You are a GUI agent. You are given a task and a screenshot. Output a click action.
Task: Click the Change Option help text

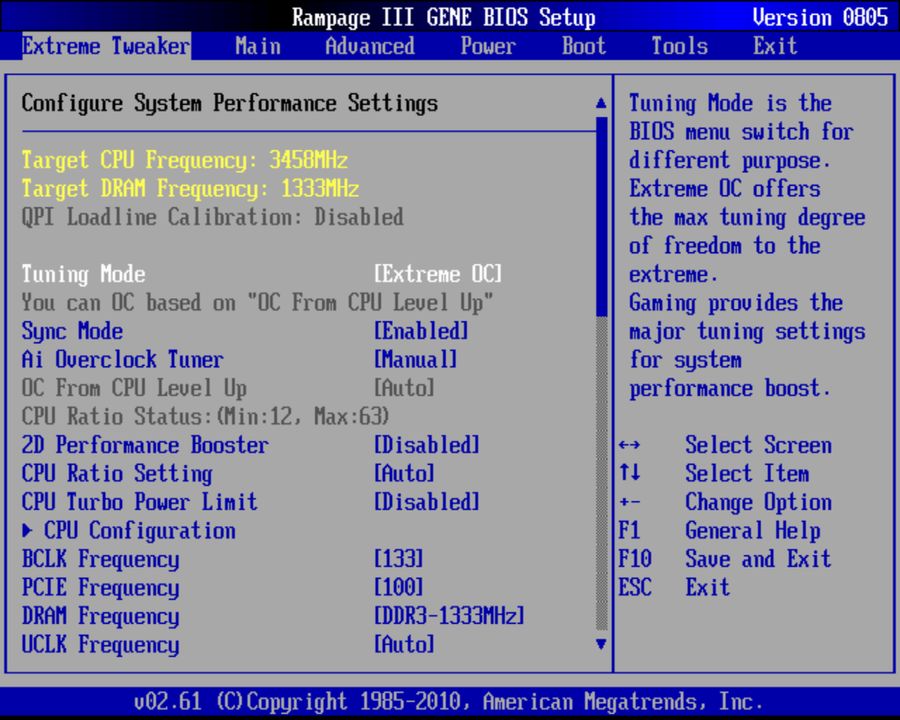point(758,502)
